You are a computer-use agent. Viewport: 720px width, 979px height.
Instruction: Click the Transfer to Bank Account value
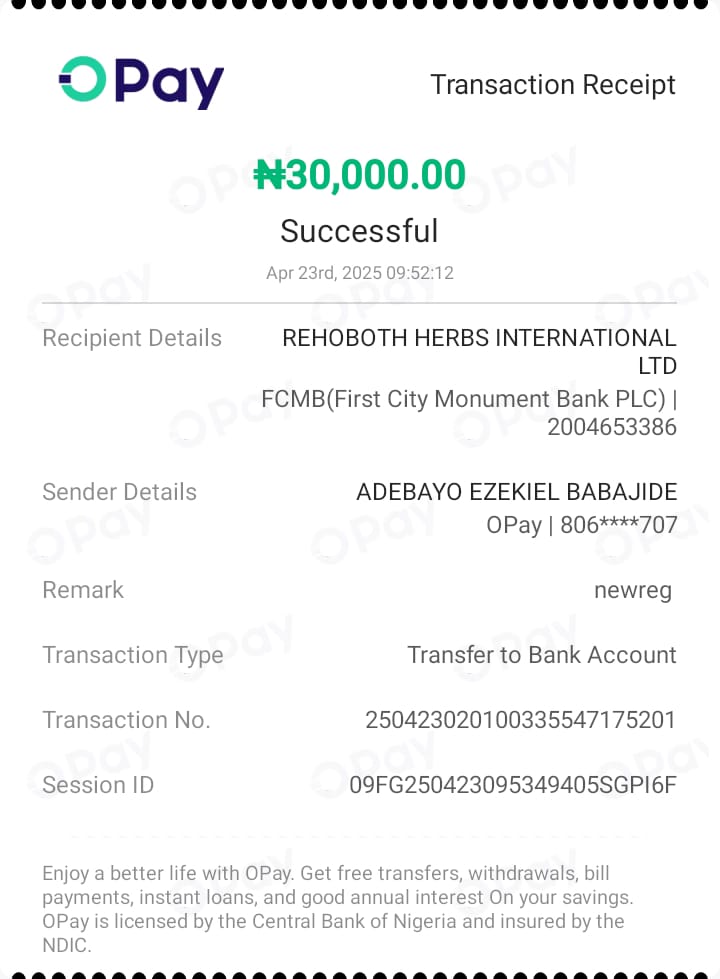click(x=542, y=655)
